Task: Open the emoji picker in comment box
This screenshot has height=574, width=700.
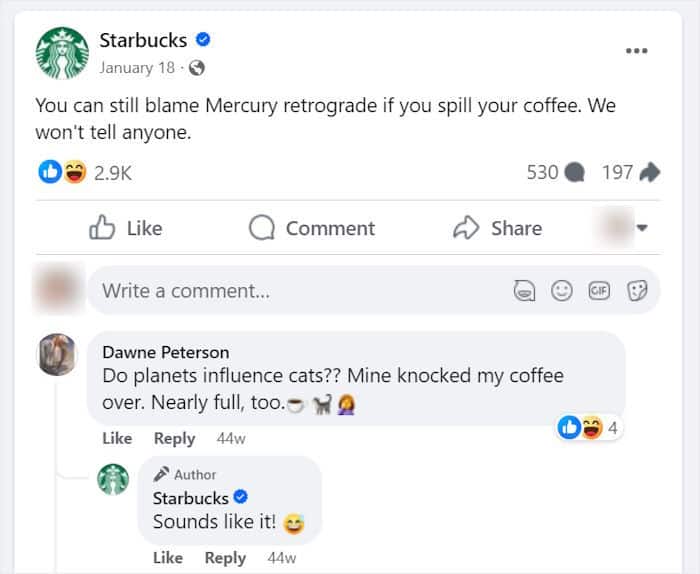Action: coord(562,291)
